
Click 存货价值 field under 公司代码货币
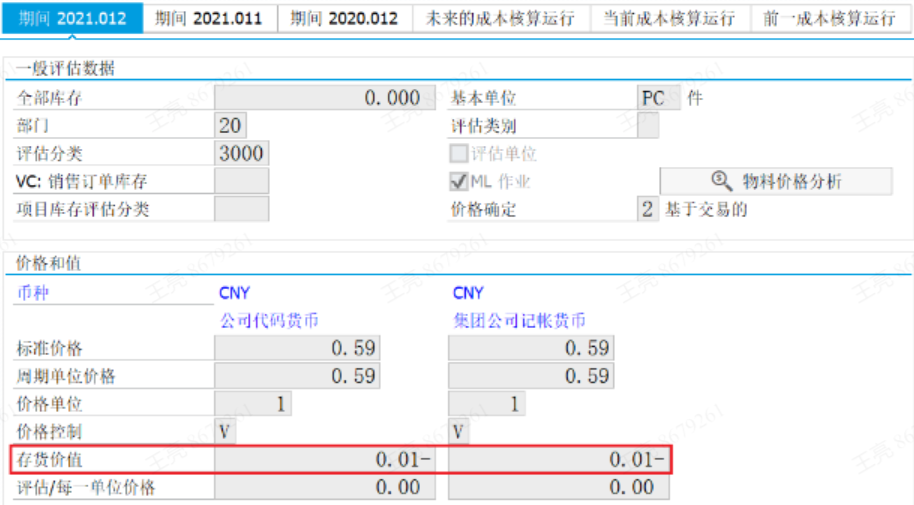(325, 460)
